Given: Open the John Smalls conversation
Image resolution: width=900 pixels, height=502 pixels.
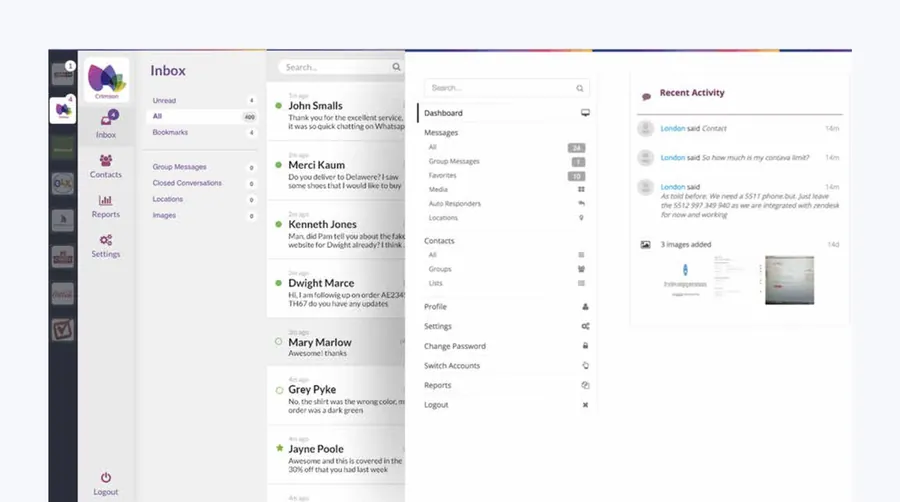Looking at the screenshot, I should [336, 111].
